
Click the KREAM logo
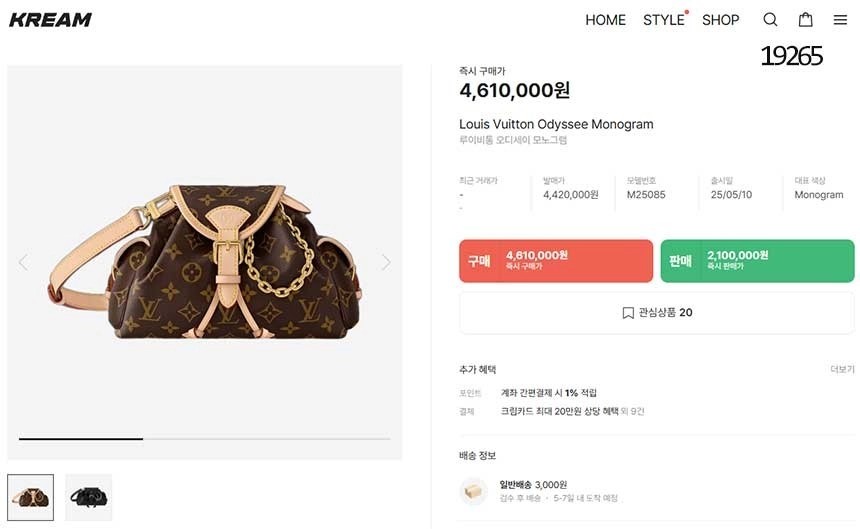coord(51,20)
